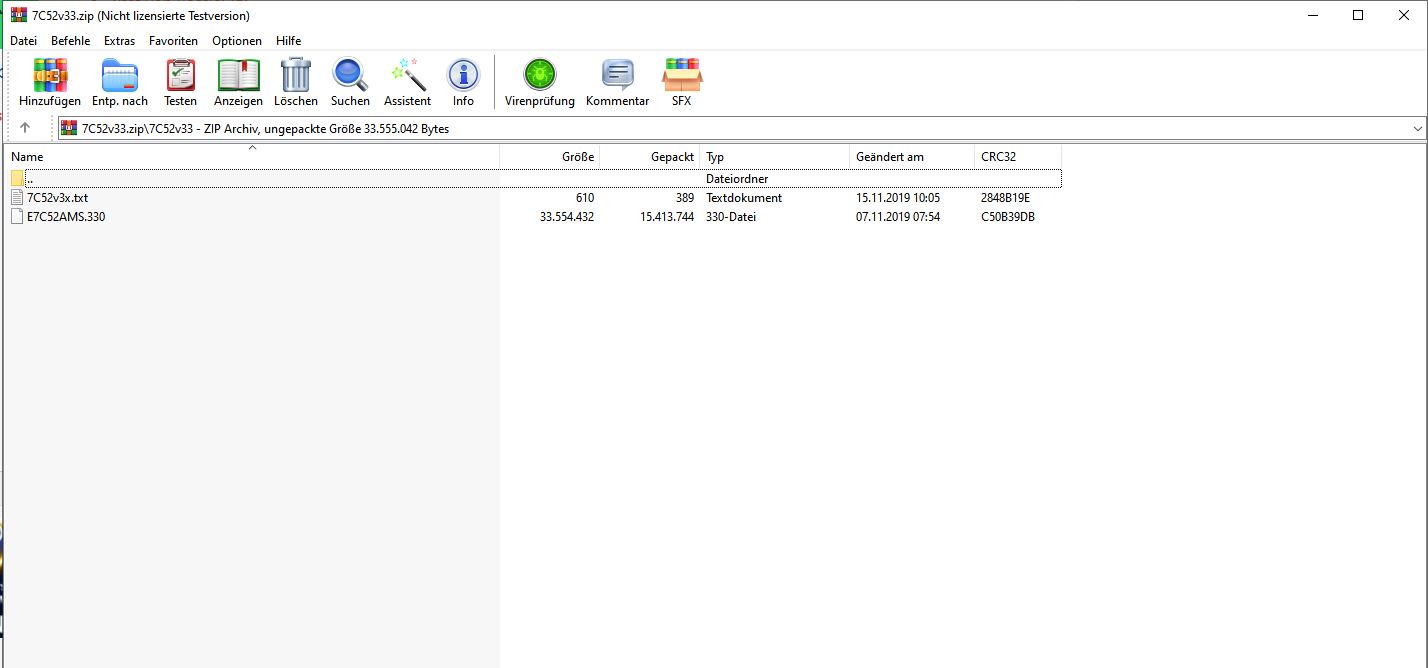Sort by Name column header

(x=253, y=157)
